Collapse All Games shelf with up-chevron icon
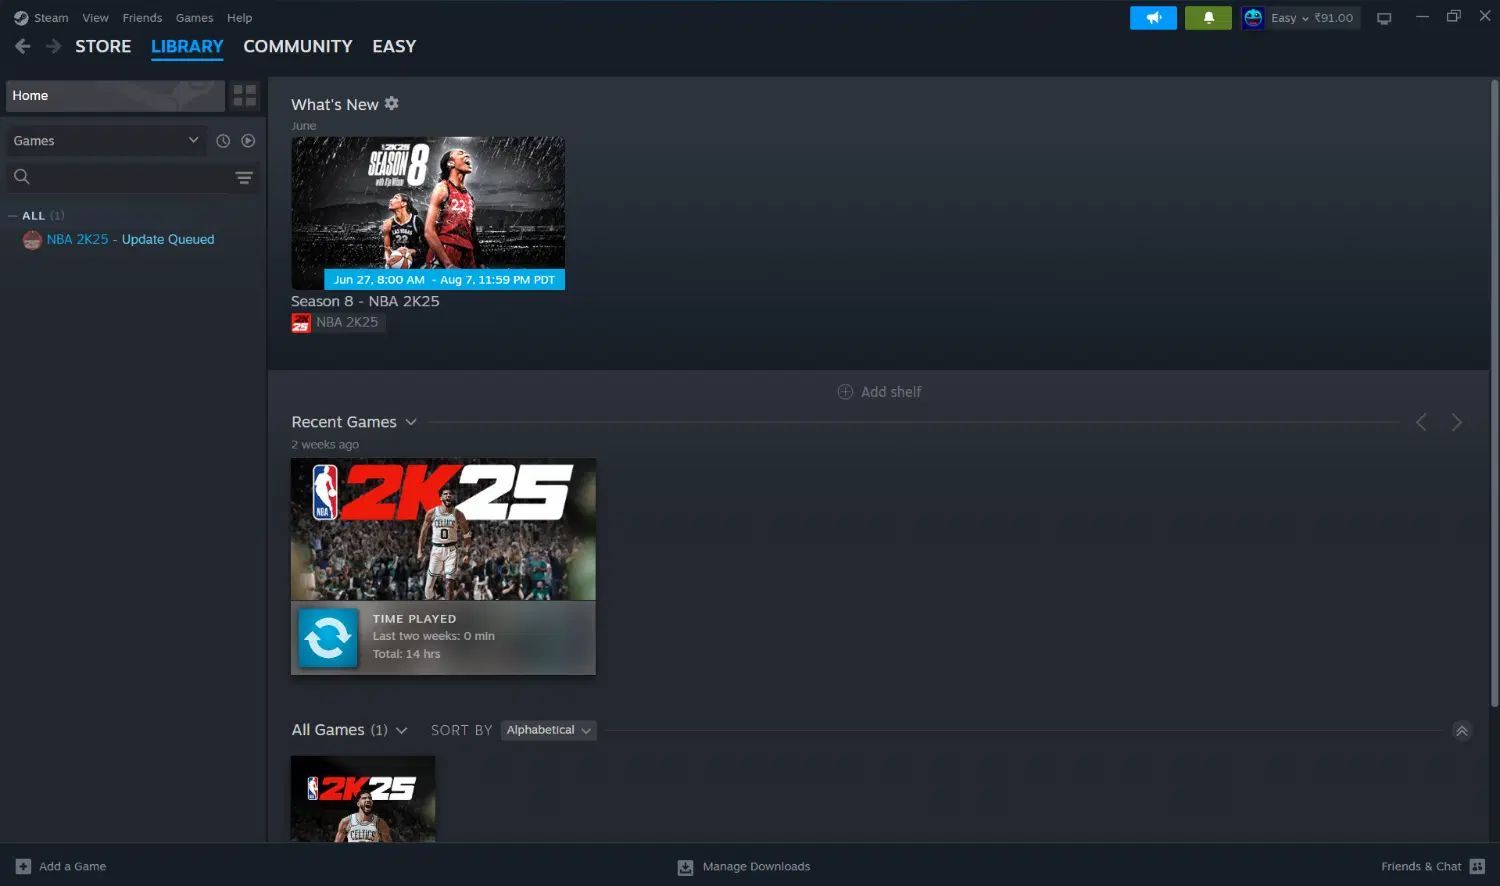The image size is (1500, 886). click(1462, 731)
